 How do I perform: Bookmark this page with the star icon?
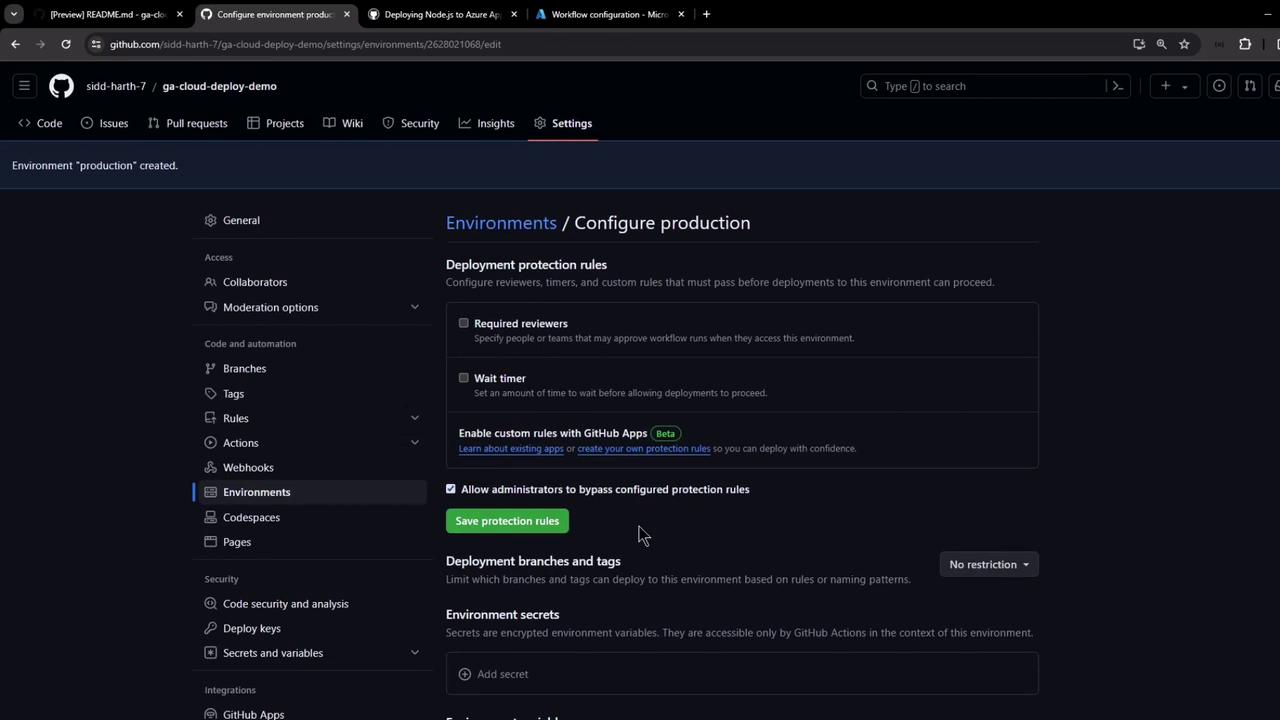pos(1184,44)
